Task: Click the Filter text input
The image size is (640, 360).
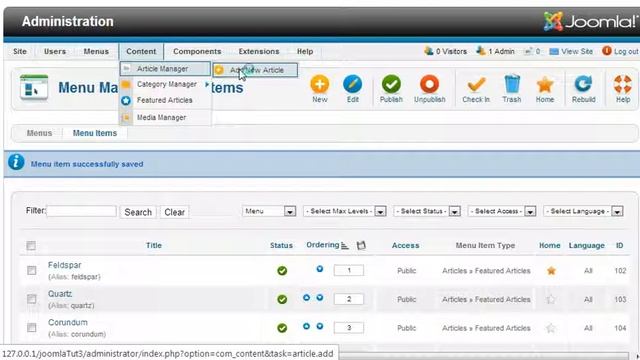Action: [82, 211]
